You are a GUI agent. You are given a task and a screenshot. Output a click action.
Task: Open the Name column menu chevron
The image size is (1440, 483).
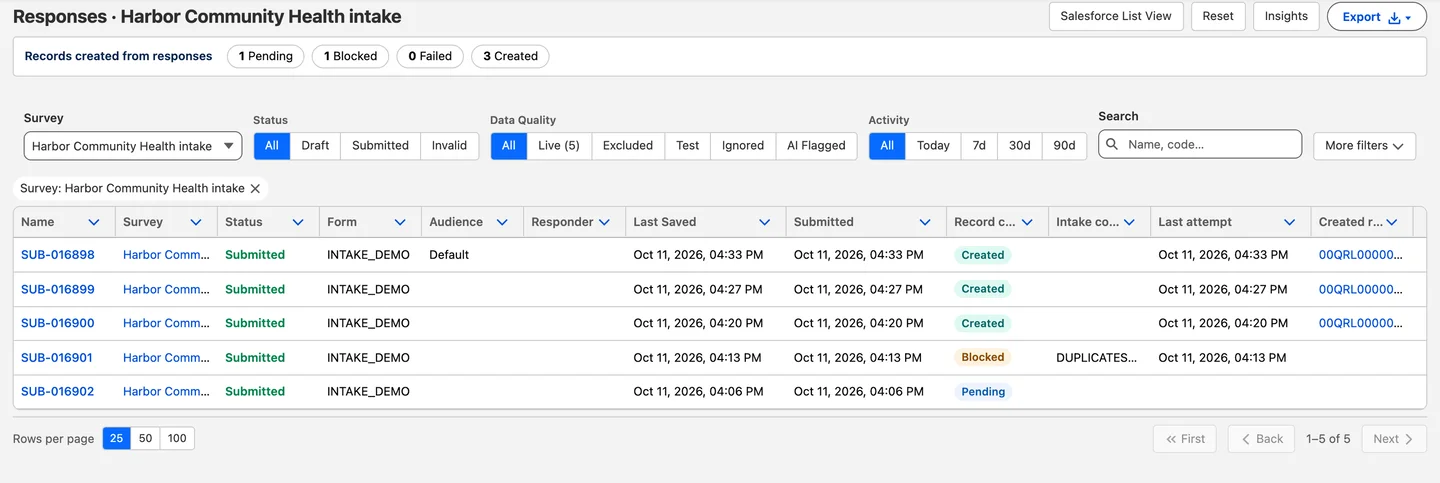pyautogui.click(x=94, y=222)
